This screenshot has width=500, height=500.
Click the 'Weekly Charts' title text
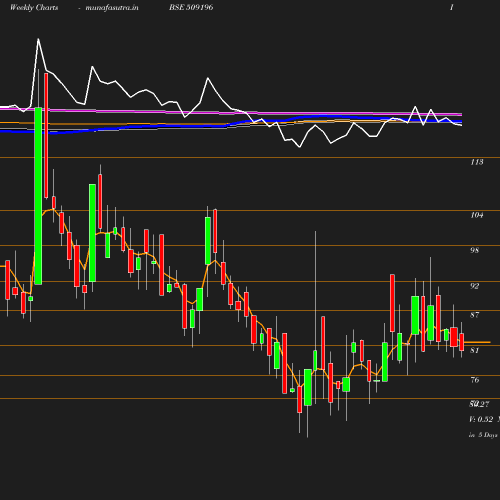pos(34,8)
